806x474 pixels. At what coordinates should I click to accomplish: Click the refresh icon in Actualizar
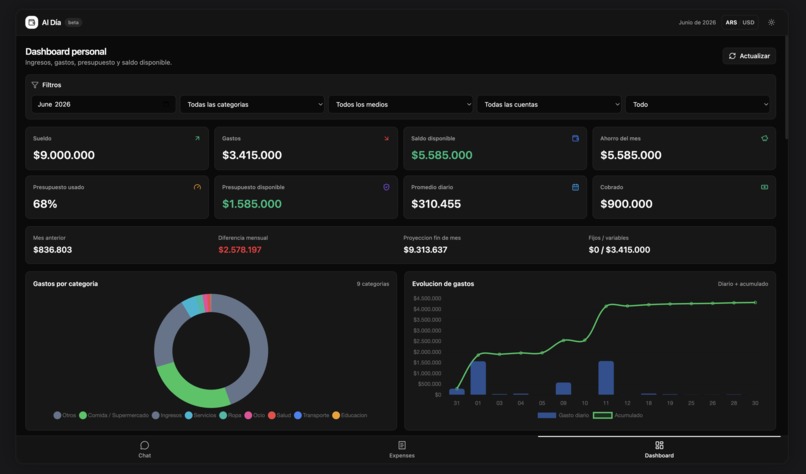(x=732, y=56)
